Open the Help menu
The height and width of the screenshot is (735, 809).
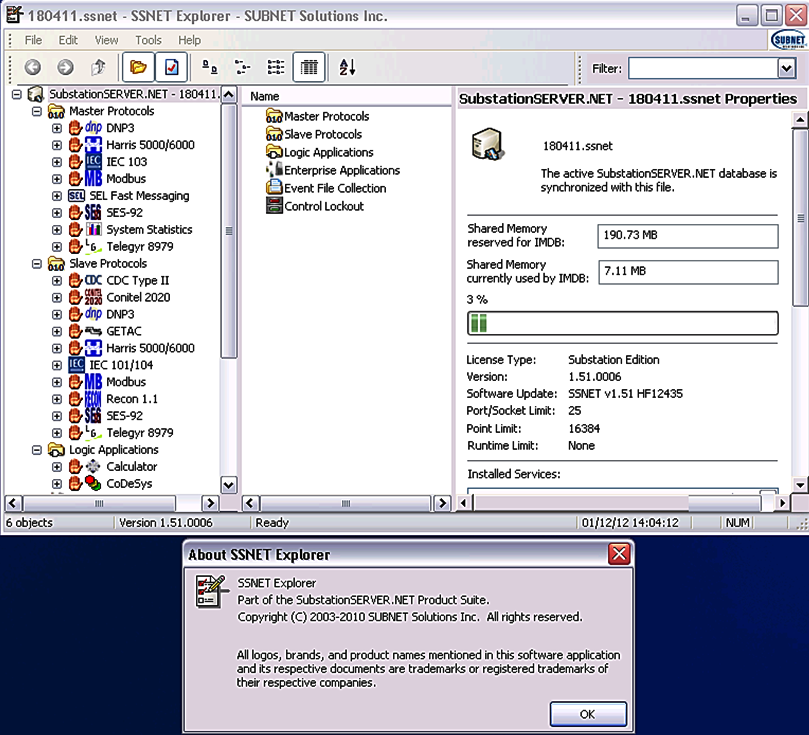pyautogui.click(x=189, y=40)
